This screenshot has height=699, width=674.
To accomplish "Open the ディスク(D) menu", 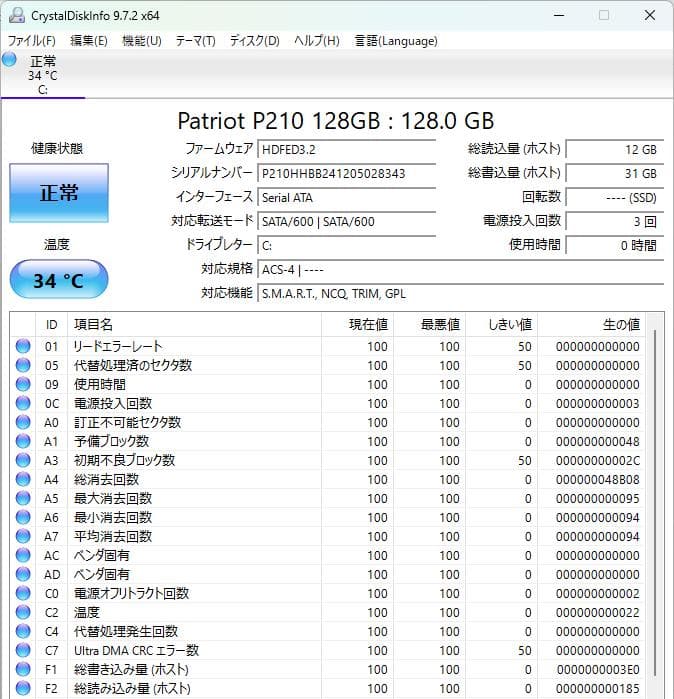I will coord(255,41).
